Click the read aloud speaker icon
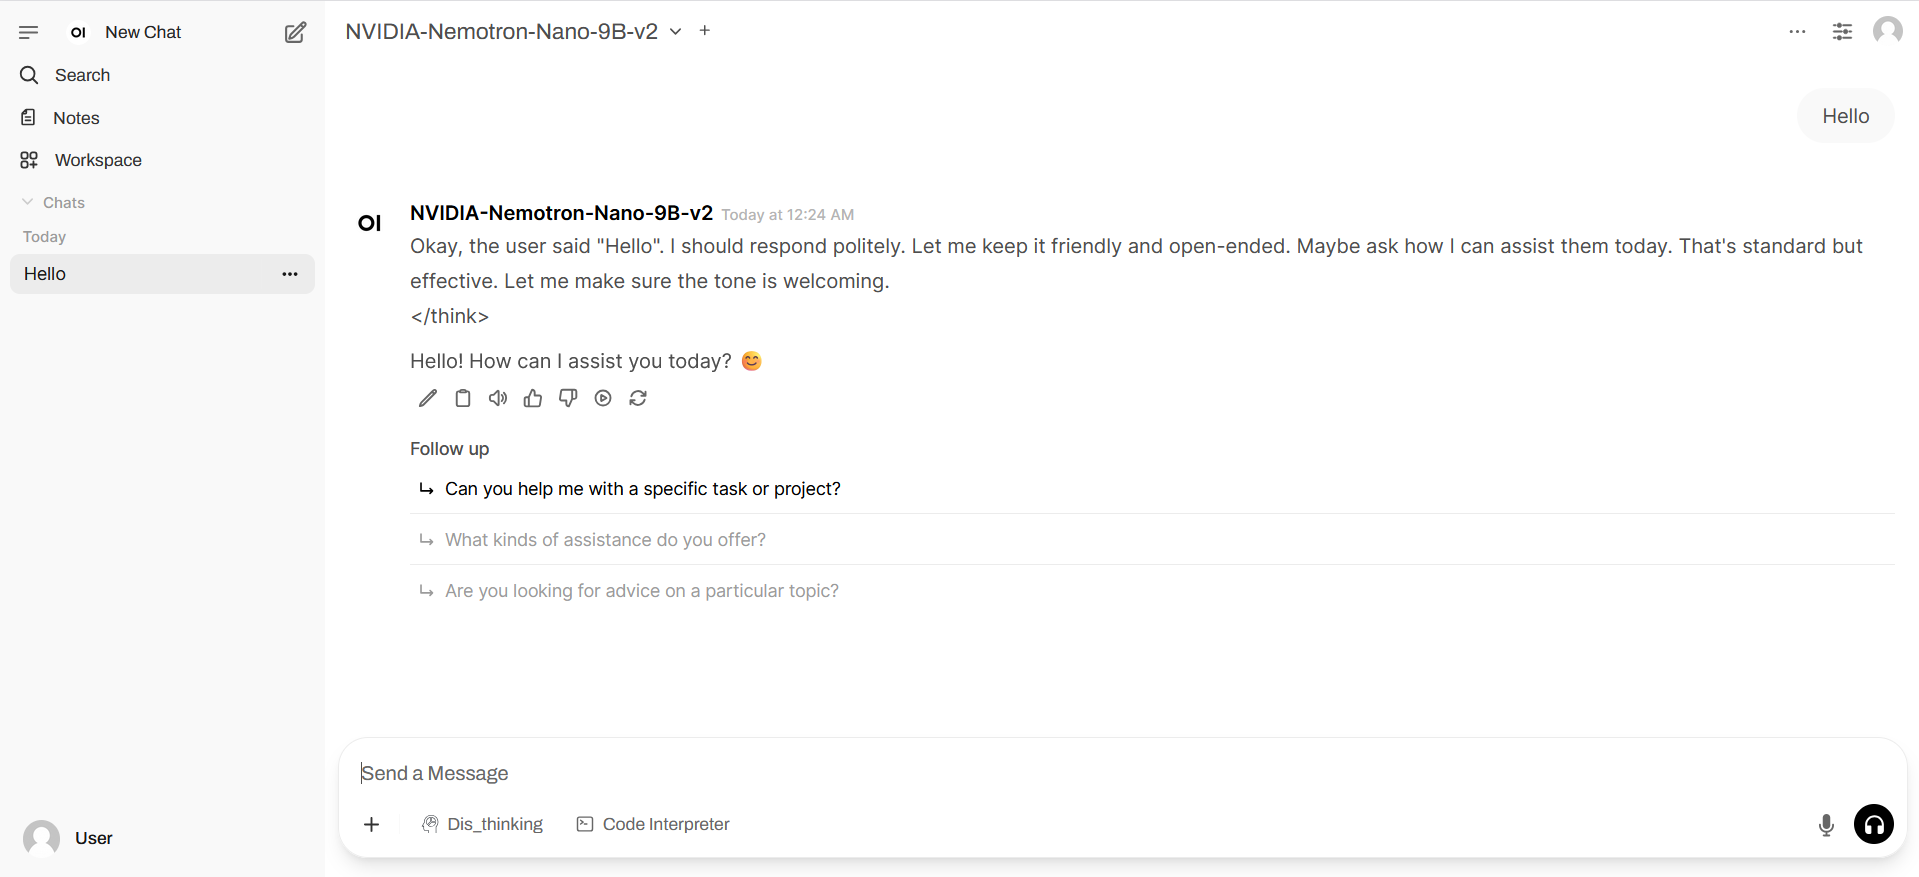Screen dimensions: 1919x877 [498, 398]
